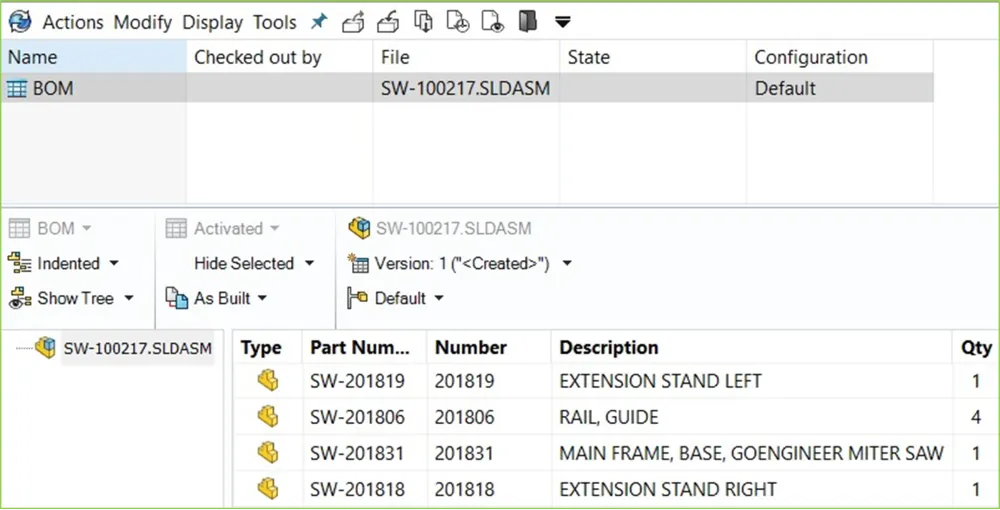Viewport: 1000px width, 510px height.
Task: Click the Check Out file icon
Action: coord(353,21)
